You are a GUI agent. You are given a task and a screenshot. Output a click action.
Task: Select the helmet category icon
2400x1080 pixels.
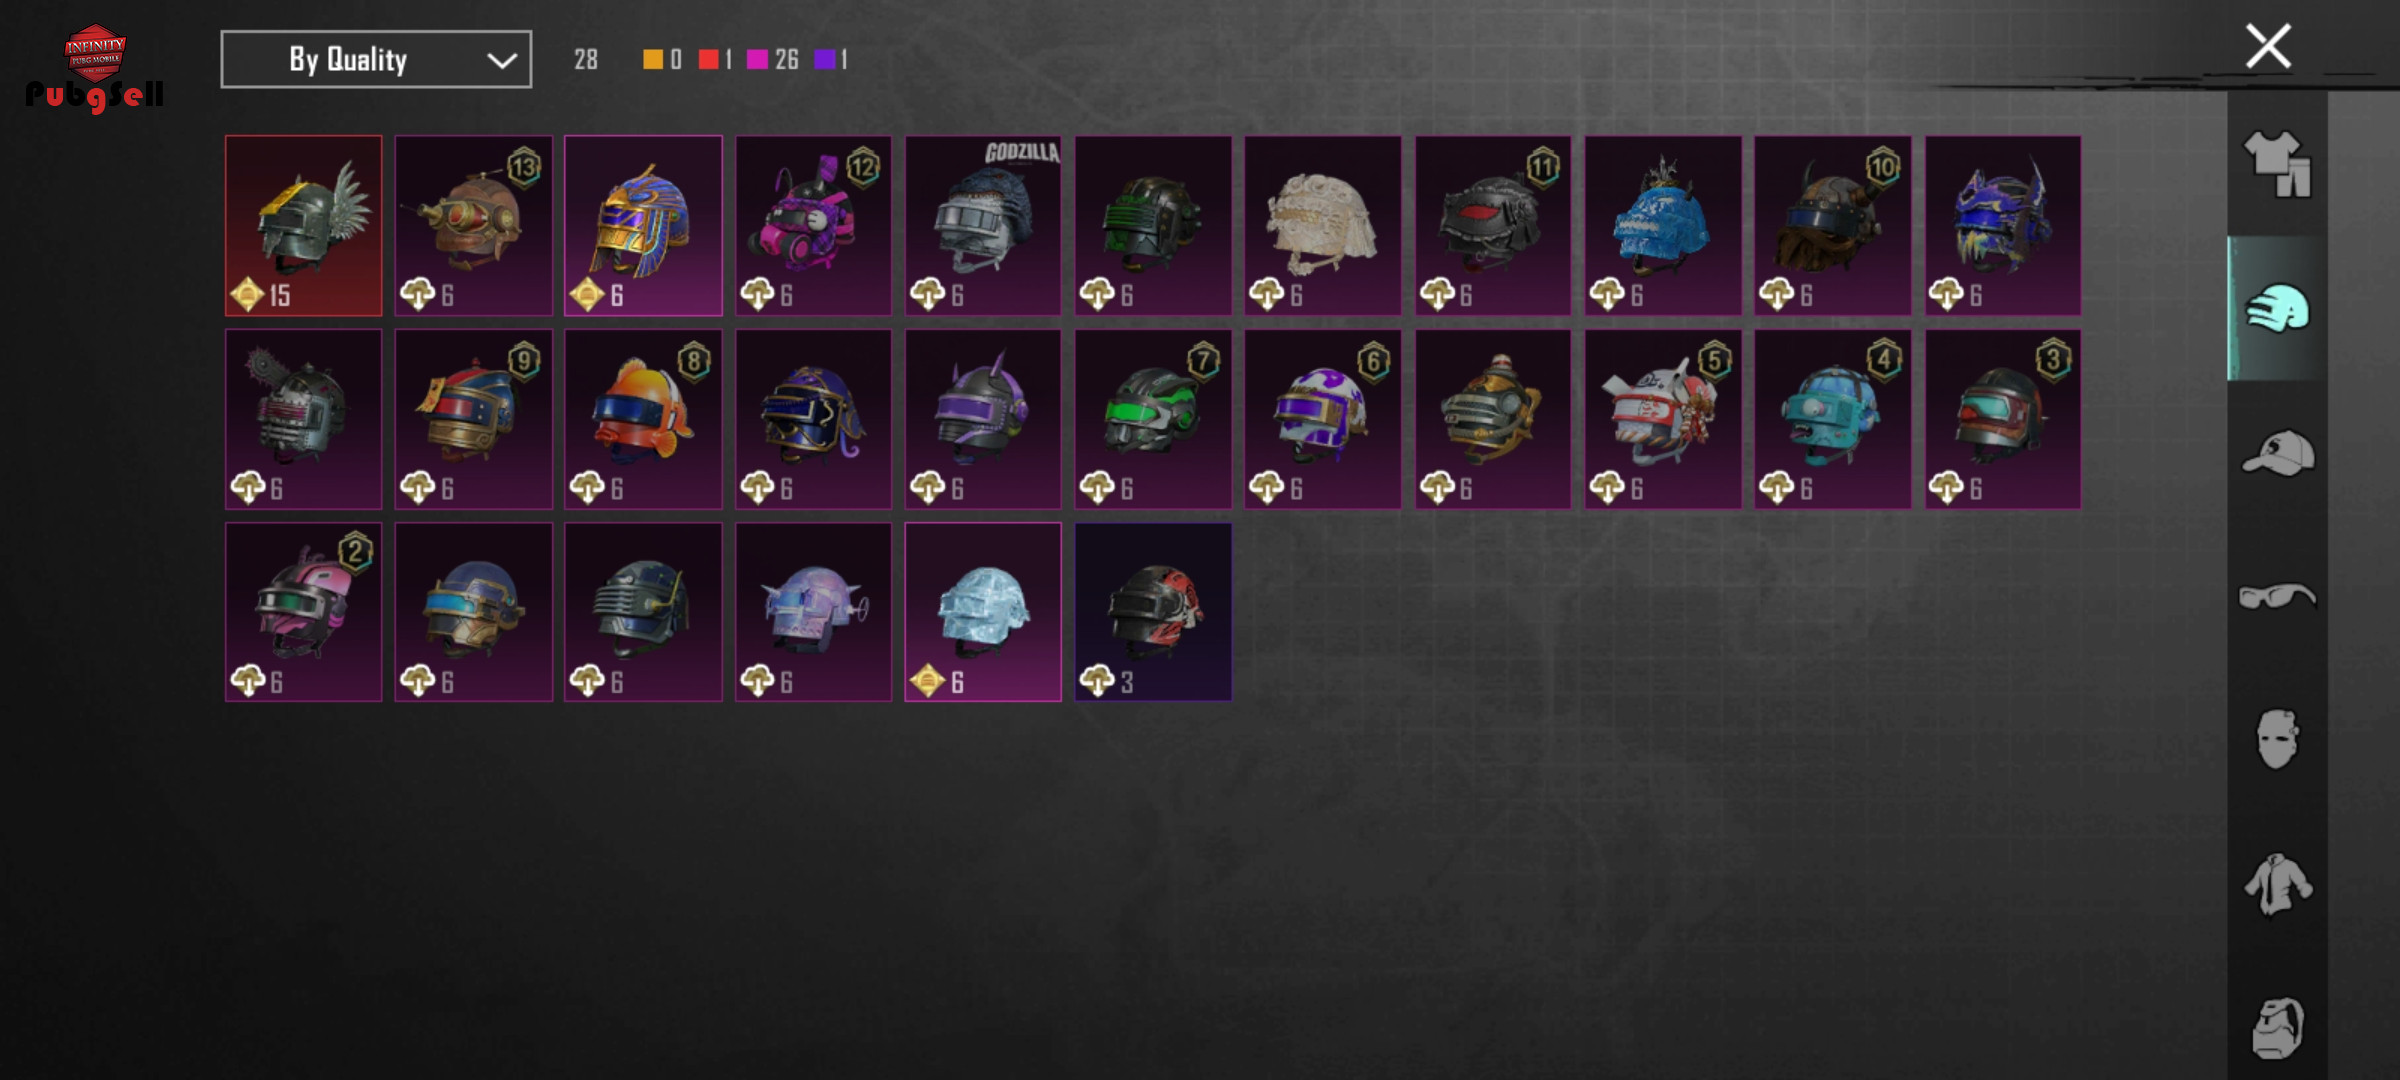coord(2277,308)
